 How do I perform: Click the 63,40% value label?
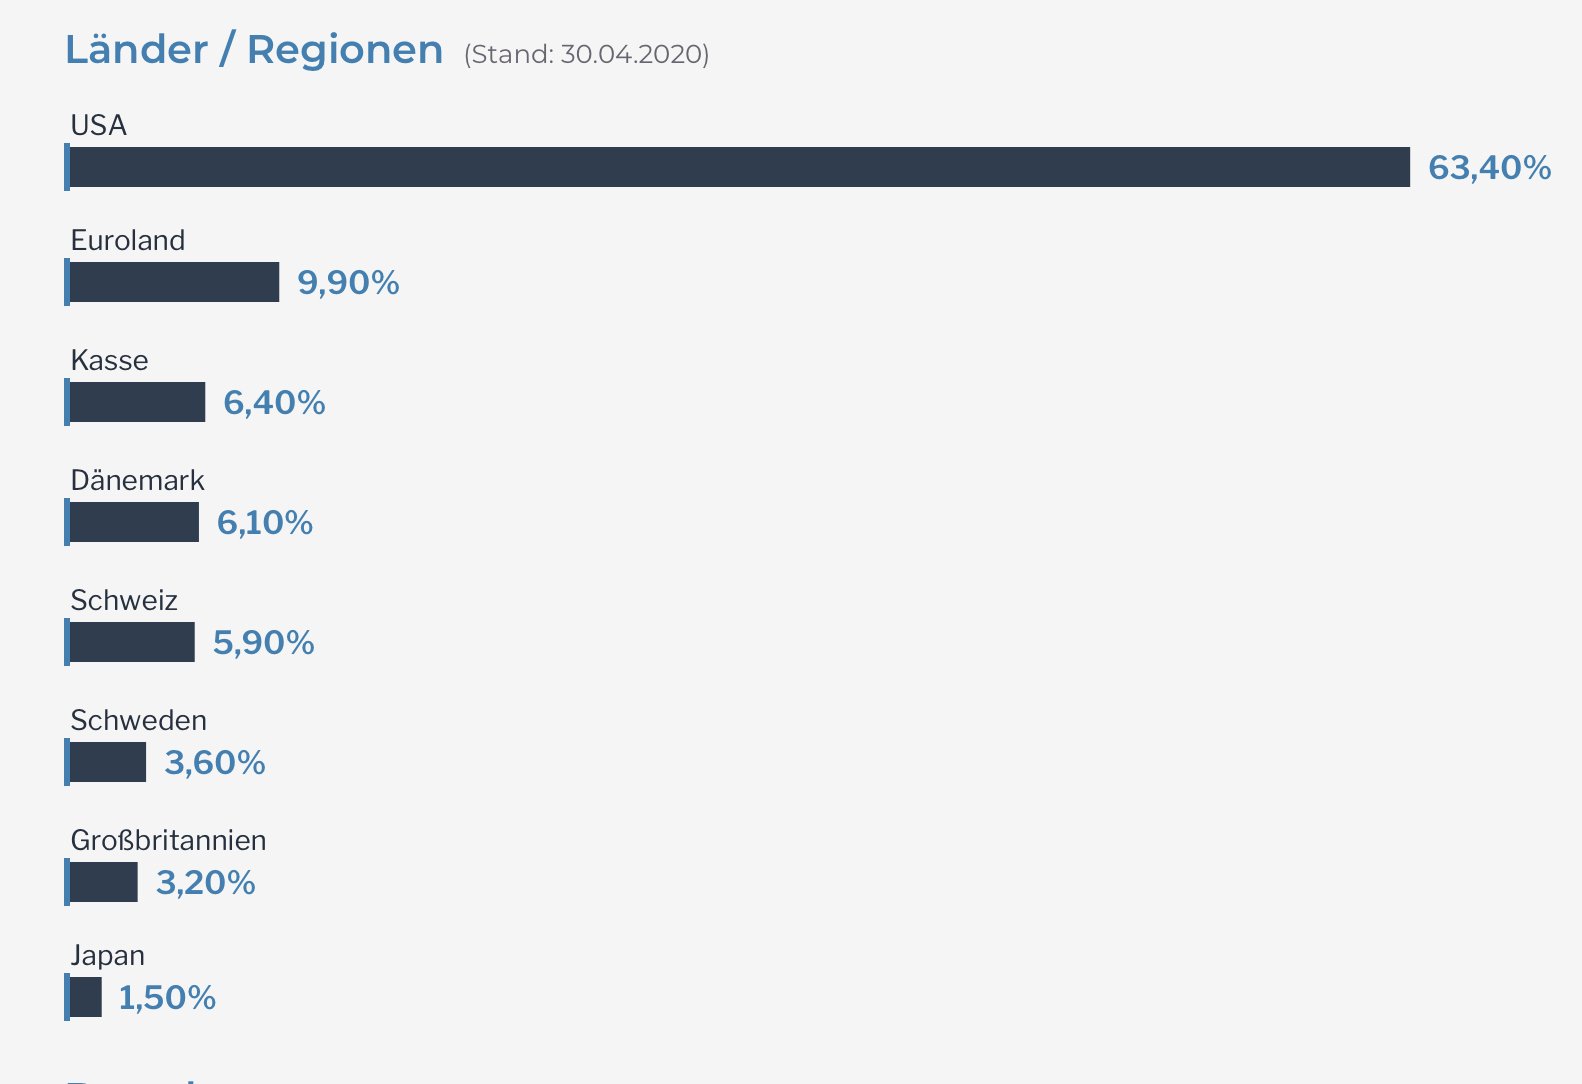(1489, 167)
